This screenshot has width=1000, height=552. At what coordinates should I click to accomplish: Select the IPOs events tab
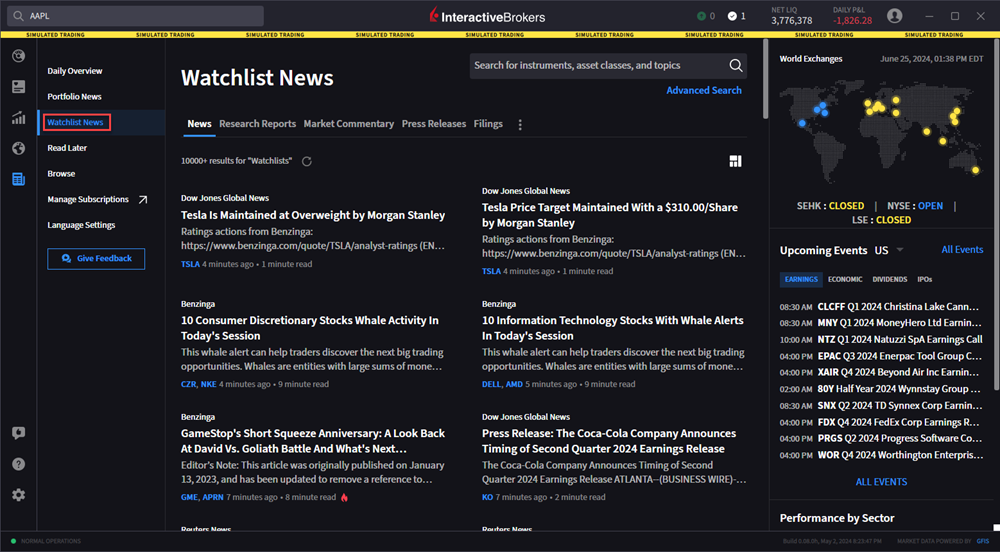(925, 279)
